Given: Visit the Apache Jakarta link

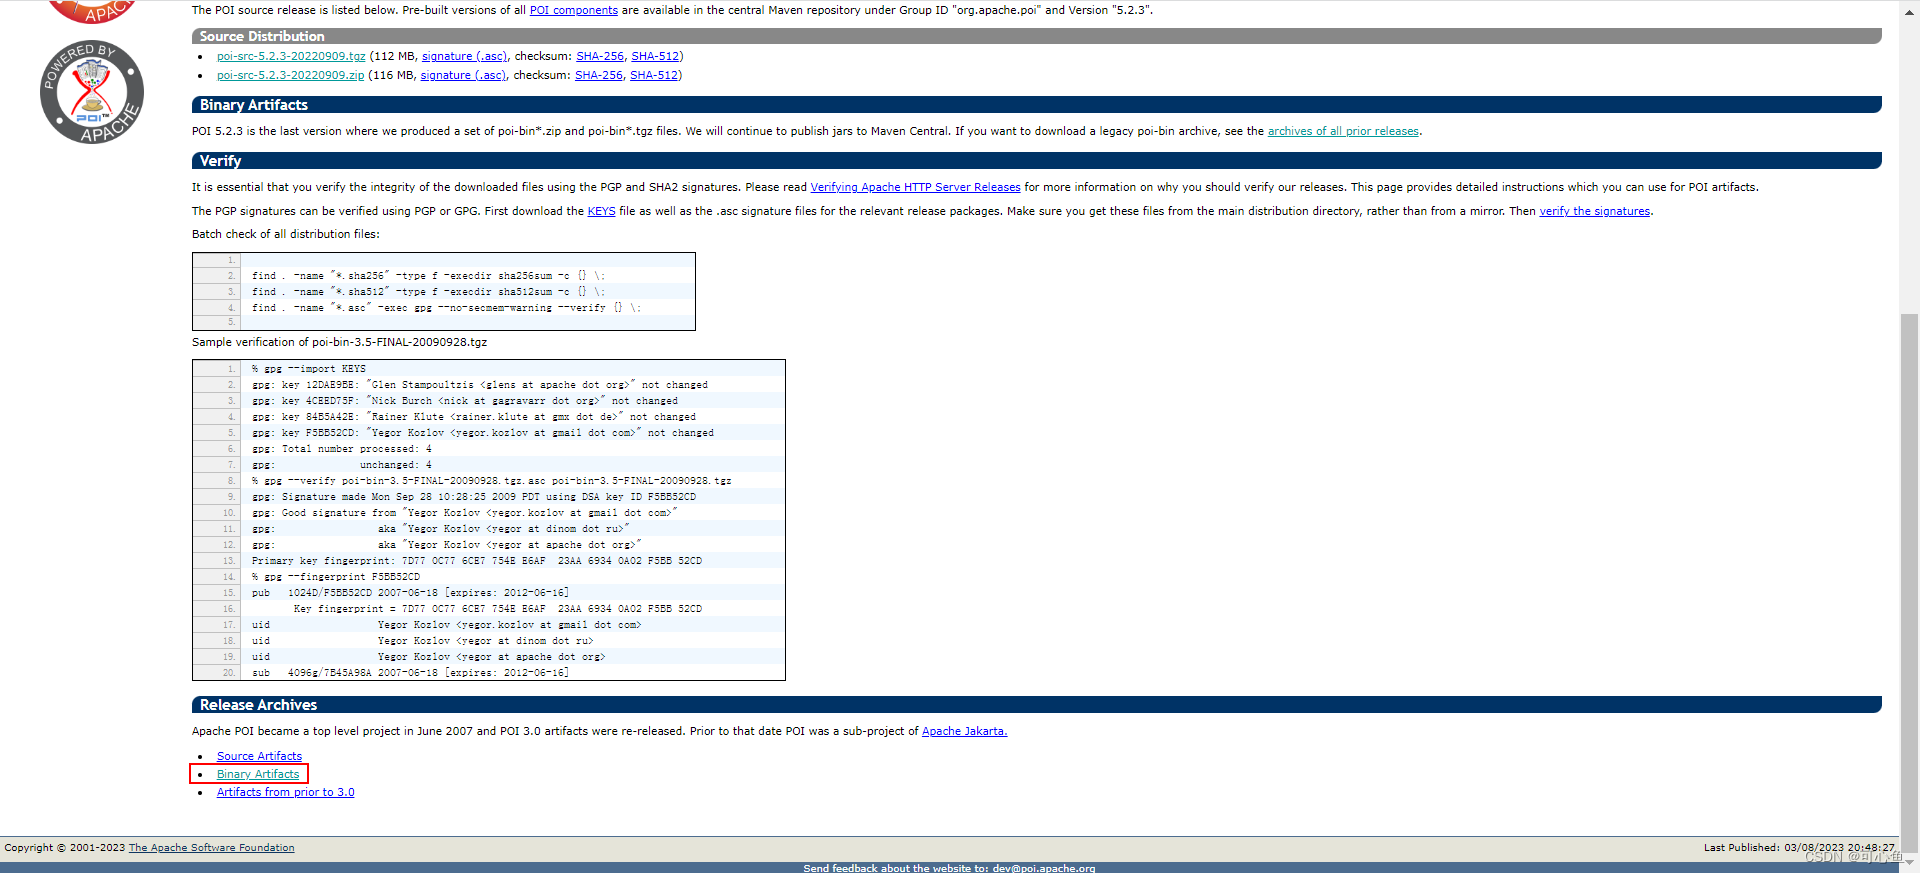Looking at the screenshot, I should [x=964, y=731].
